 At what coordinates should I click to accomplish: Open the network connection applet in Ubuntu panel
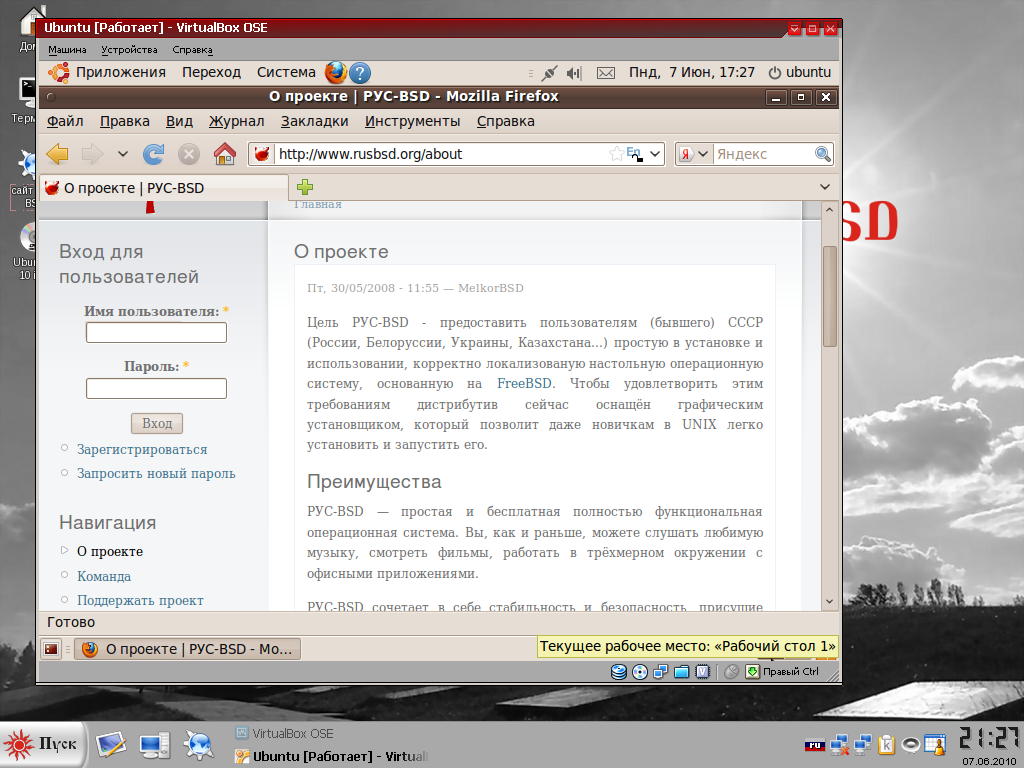click(550, 73)
